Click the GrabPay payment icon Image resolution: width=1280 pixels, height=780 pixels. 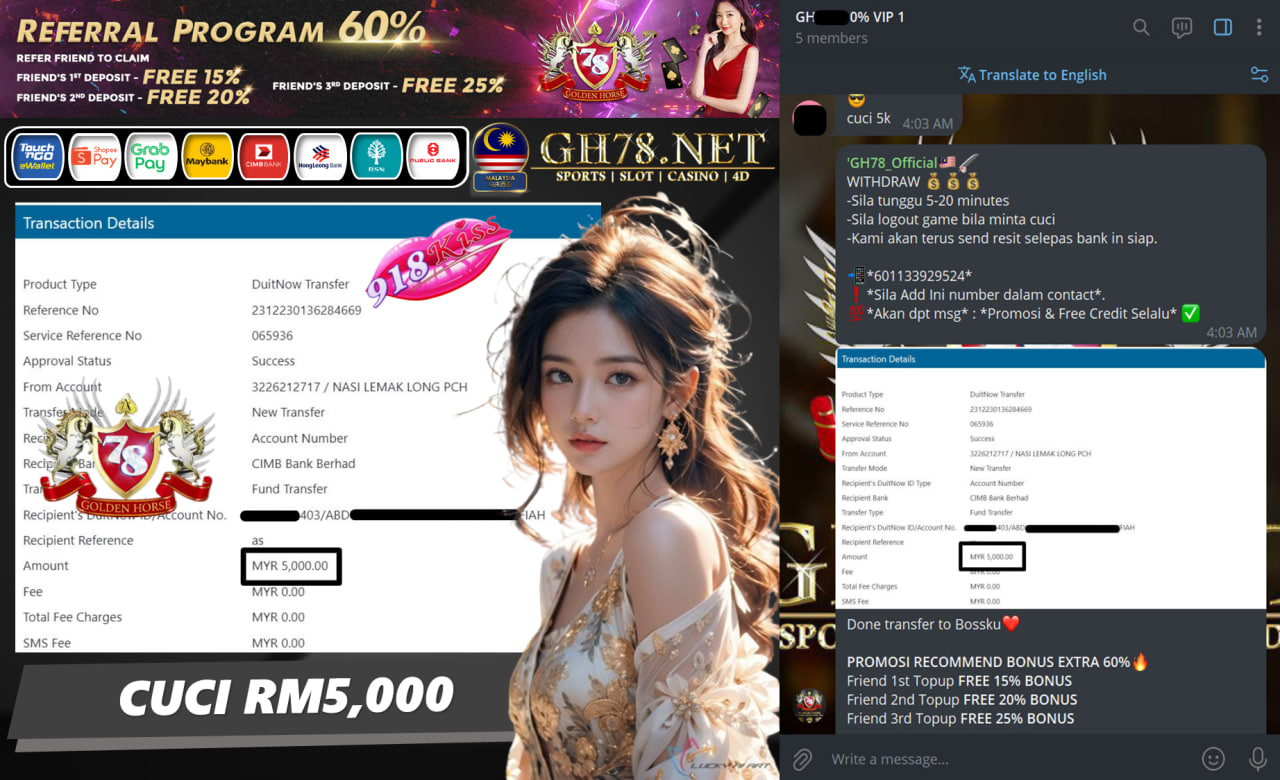[x=151, y=157]
